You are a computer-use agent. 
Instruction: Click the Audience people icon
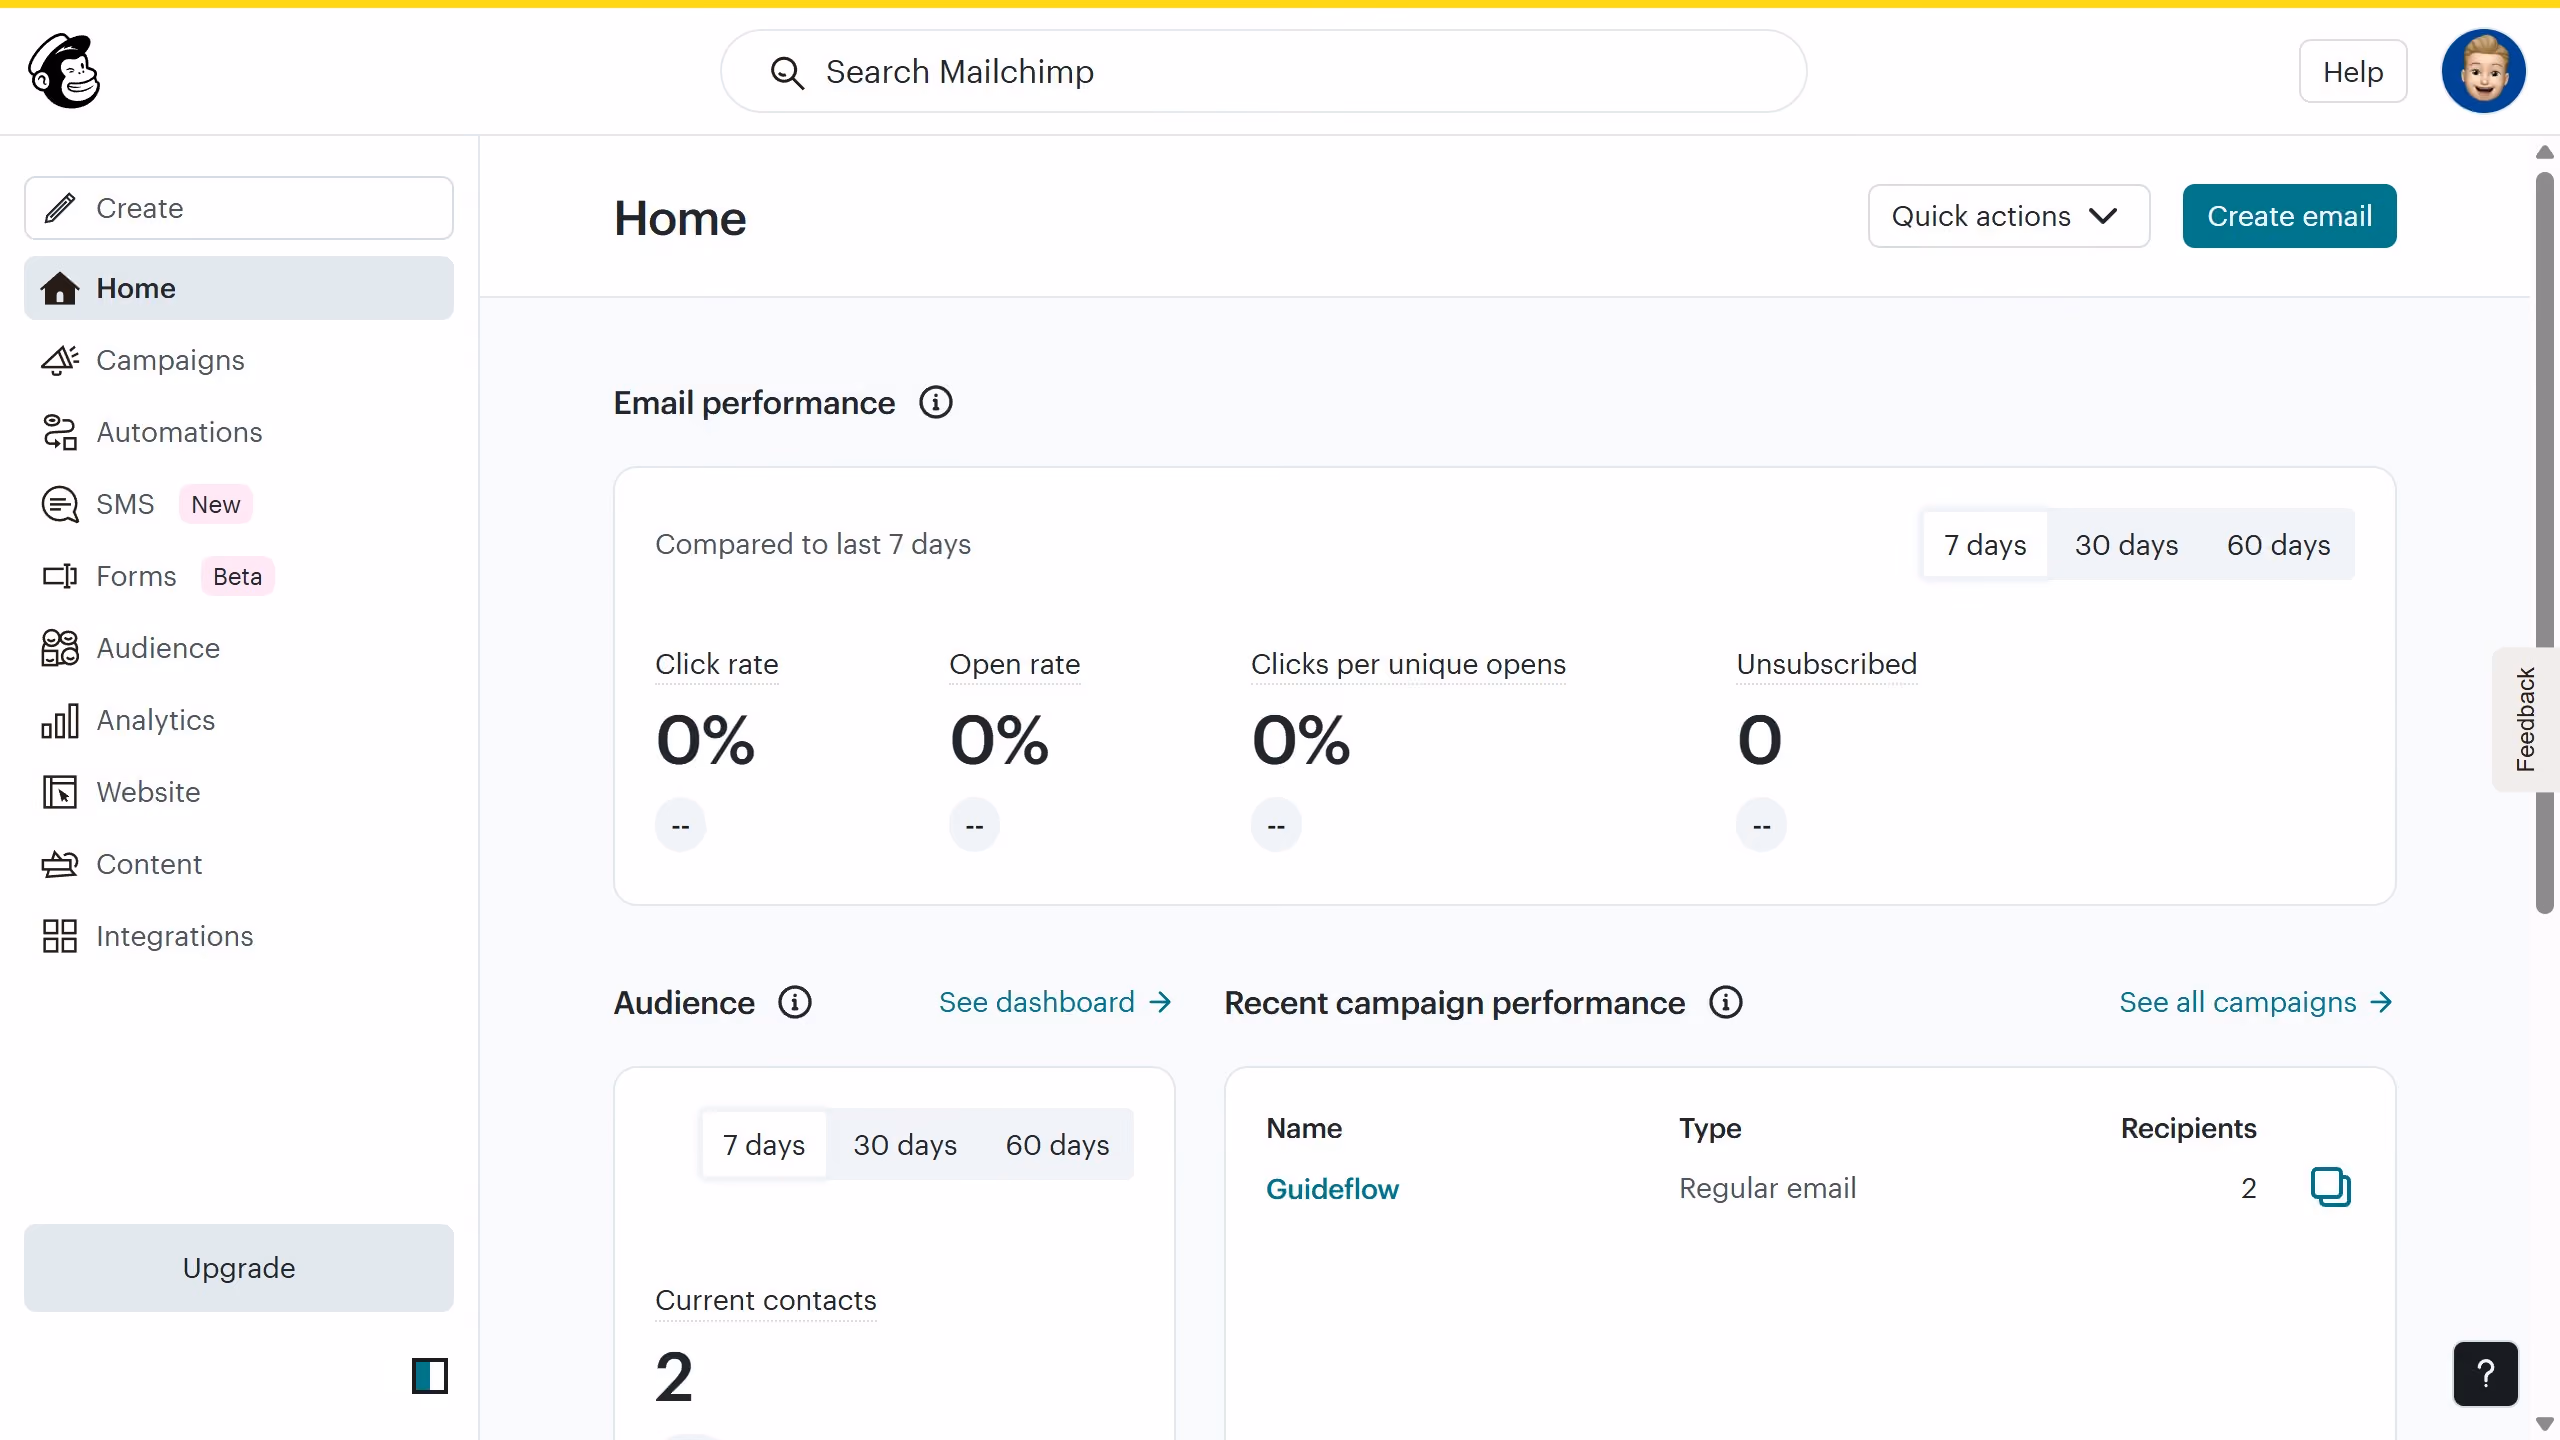point(60,648)
